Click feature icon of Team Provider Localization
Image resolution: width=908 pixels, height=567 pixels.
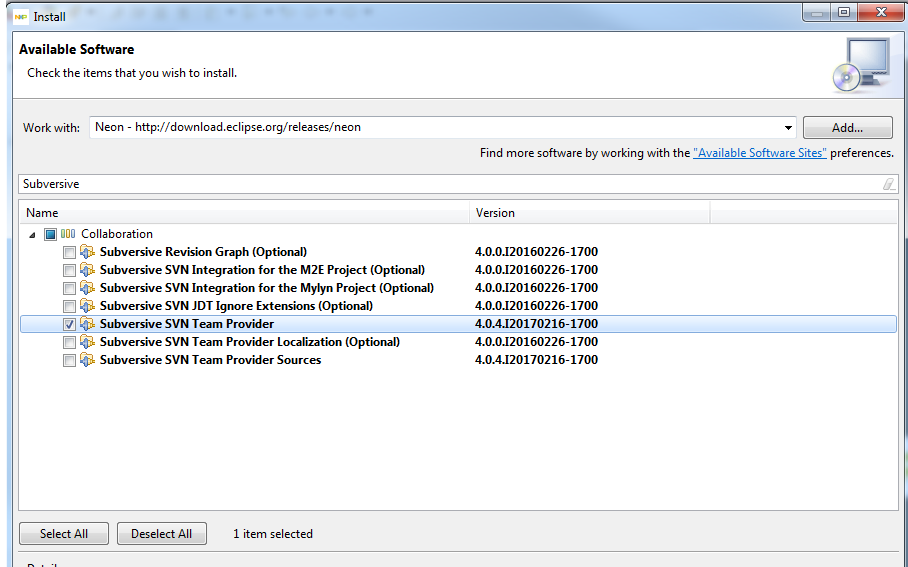[87, 342]
